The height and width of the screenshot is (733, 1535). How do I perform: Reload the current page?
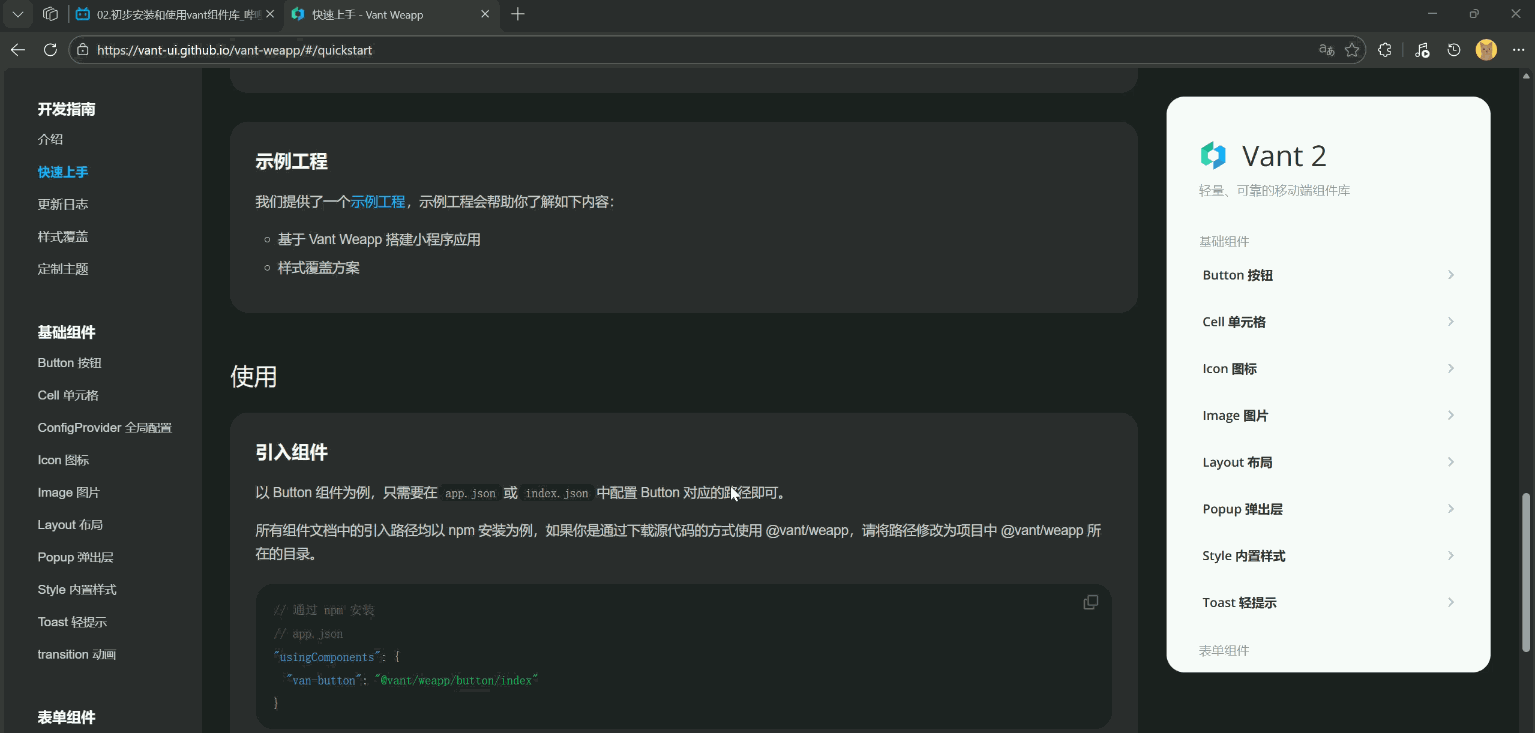point(50,50)
